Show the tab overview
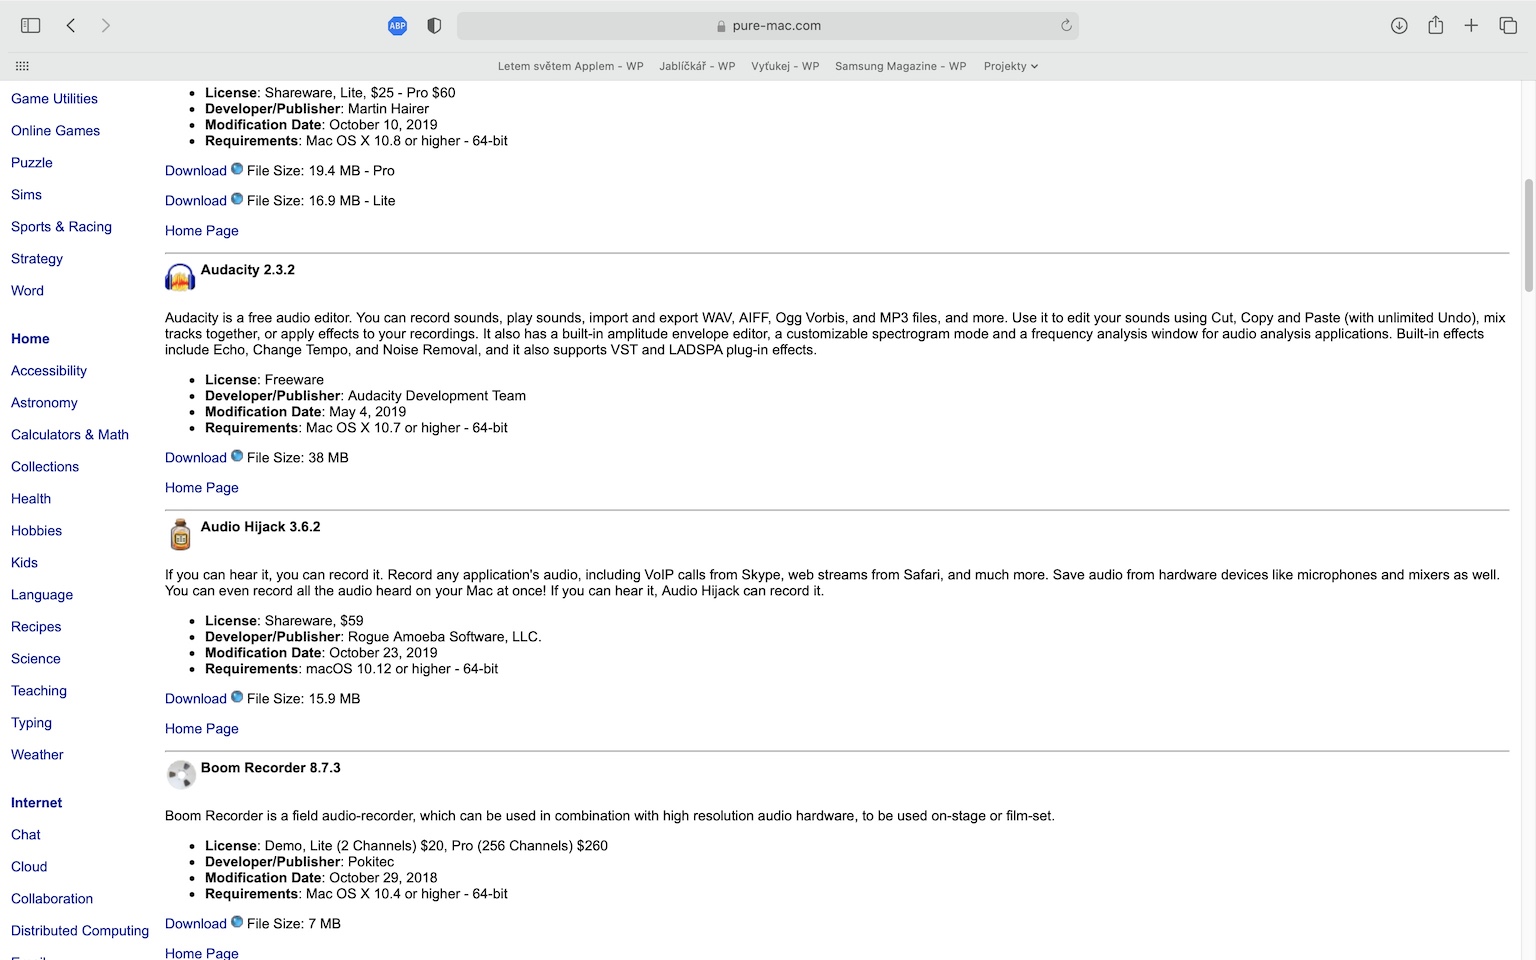Image resolution: width=1536 pixels, height=960 pixels. [1508, 26]
